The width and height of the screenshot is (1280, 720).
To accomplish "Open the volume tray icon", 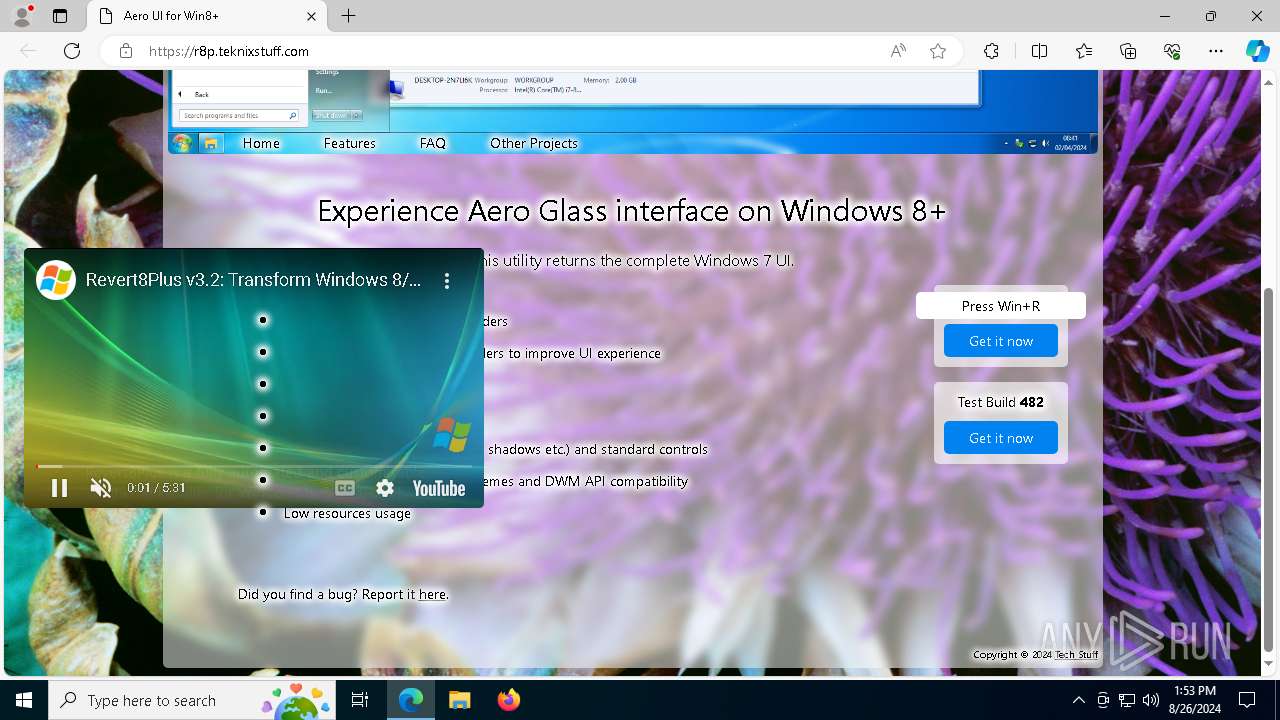I will 1151,700.
